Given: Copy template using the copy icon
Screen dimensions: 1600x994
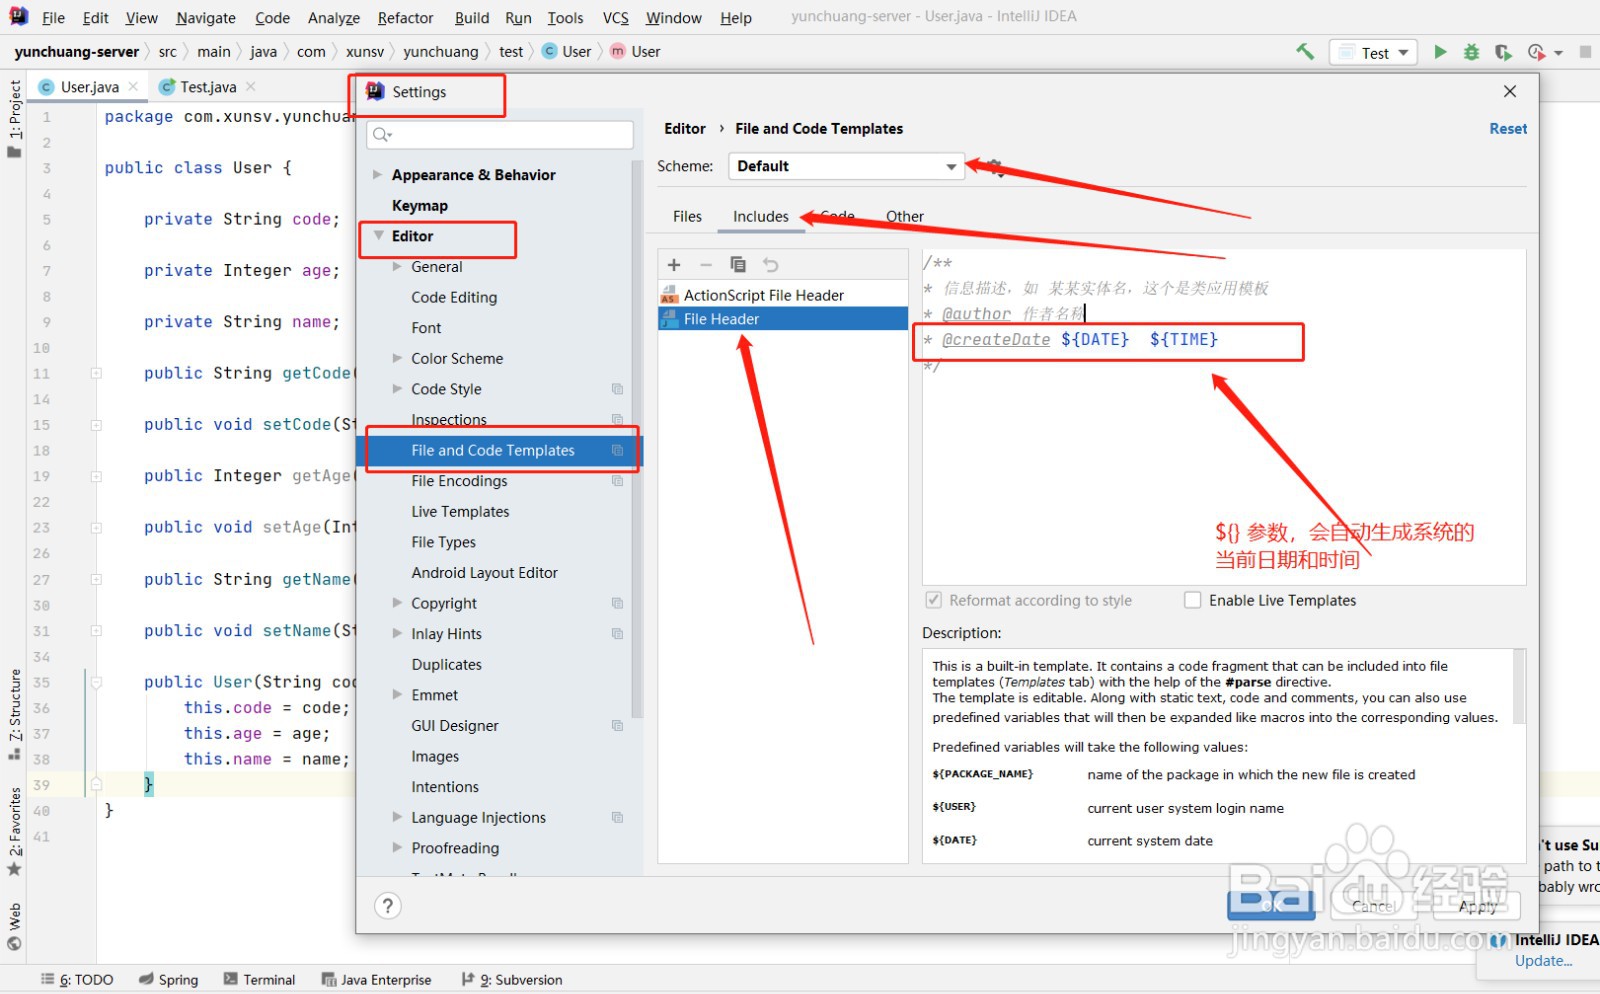Looking at the screenshot, I should click(x=738, y=265).
